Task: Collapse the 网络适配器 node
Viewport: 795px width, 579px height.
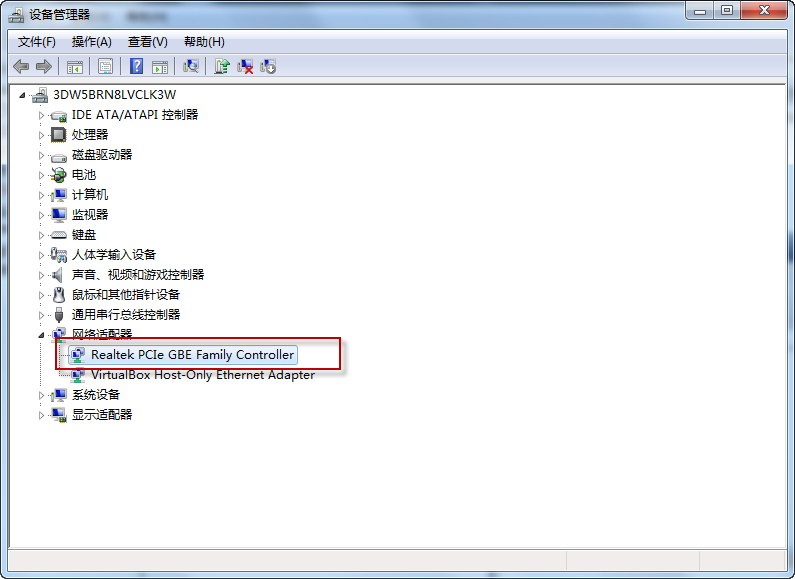Action: pyautogui.click(x=42, y=335)
